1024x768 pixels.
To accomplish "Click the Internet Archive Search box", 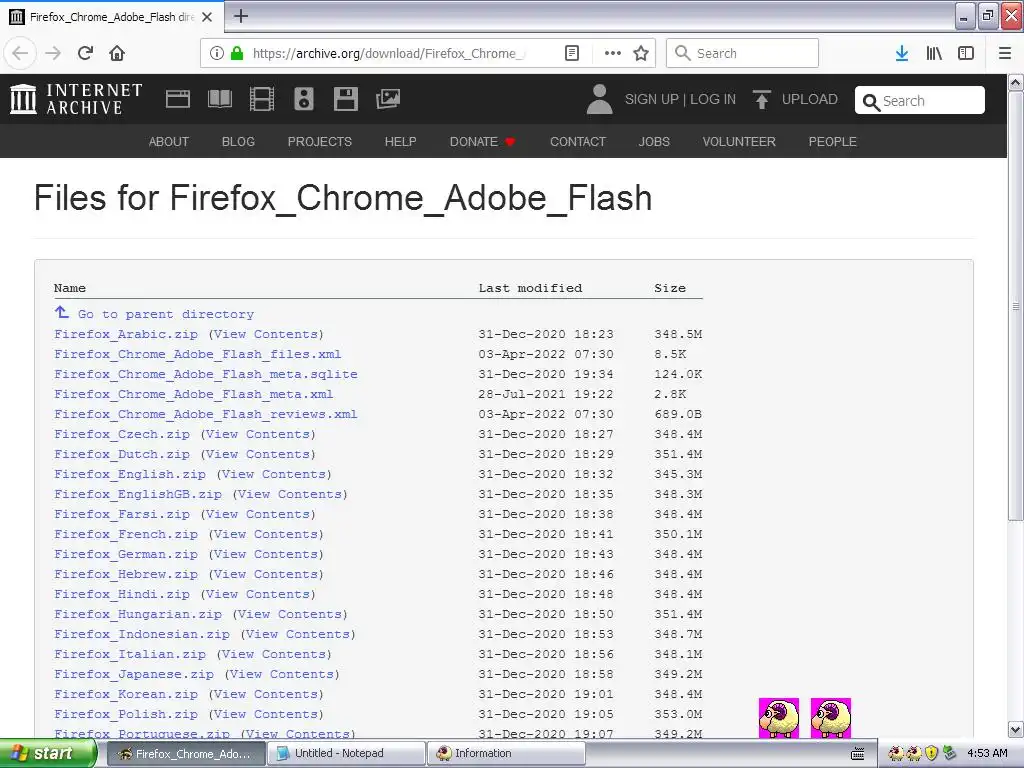I will [920, 101].
